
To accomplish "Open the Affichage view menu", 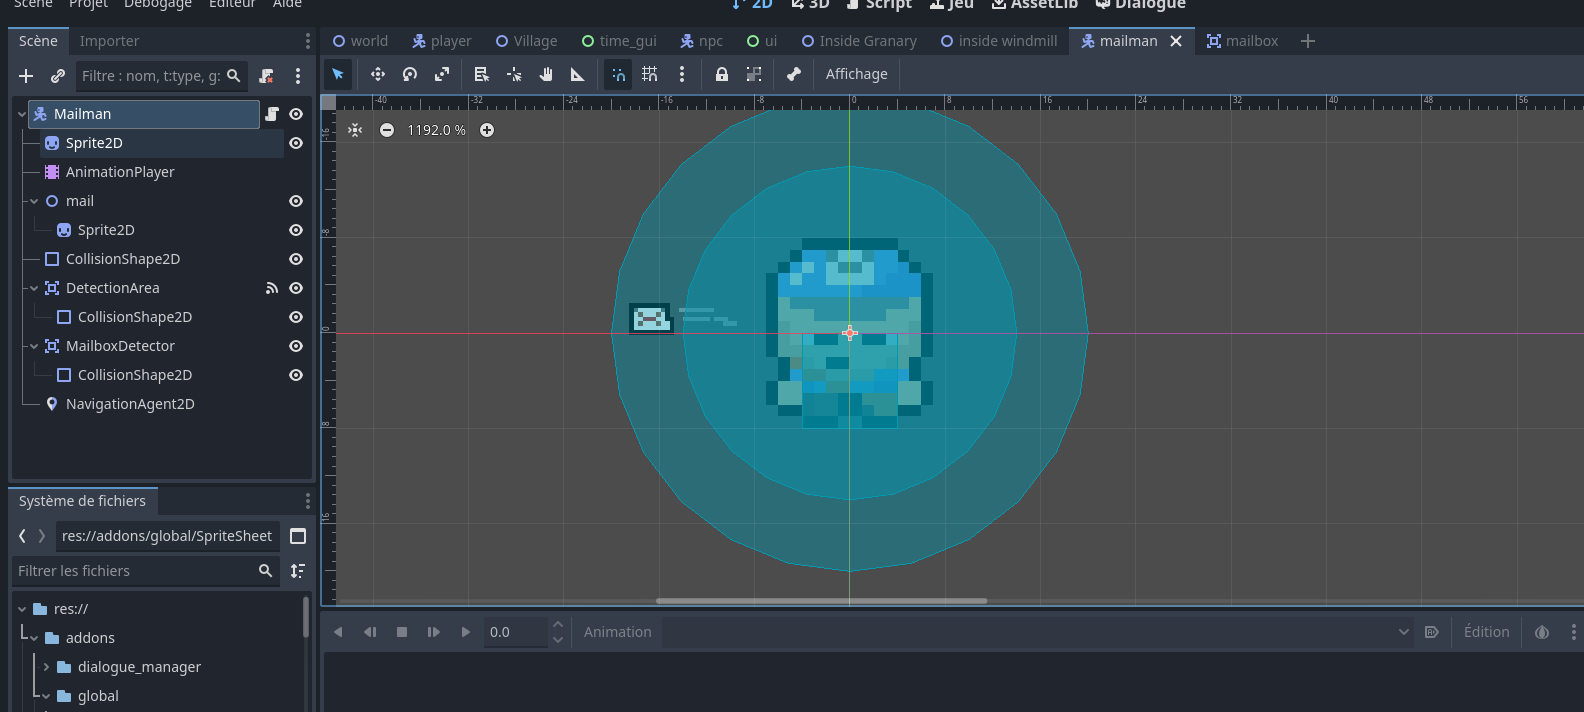I will 856,74.
